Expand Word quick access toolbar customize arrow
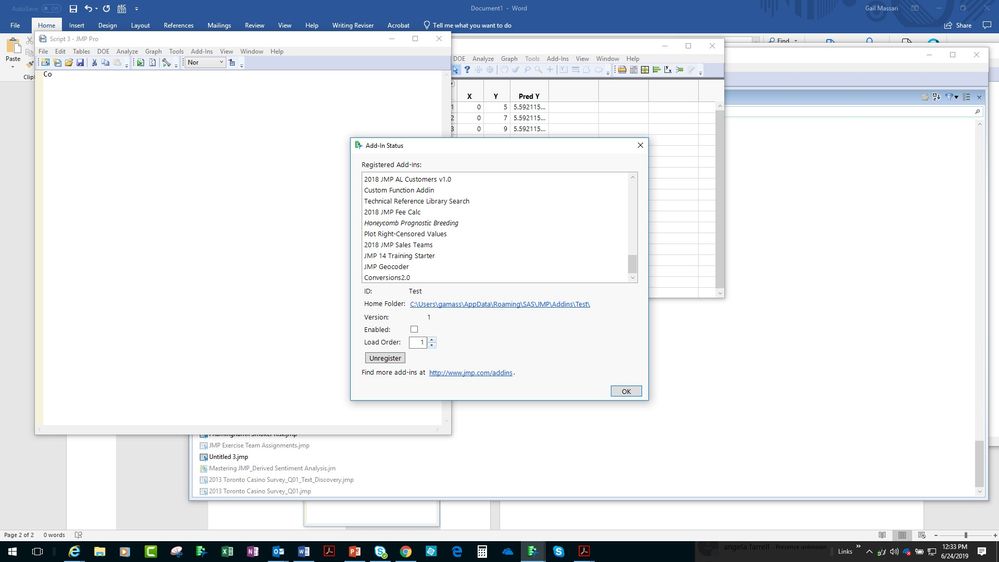The image size is (999, 562). tap(136, 8)
